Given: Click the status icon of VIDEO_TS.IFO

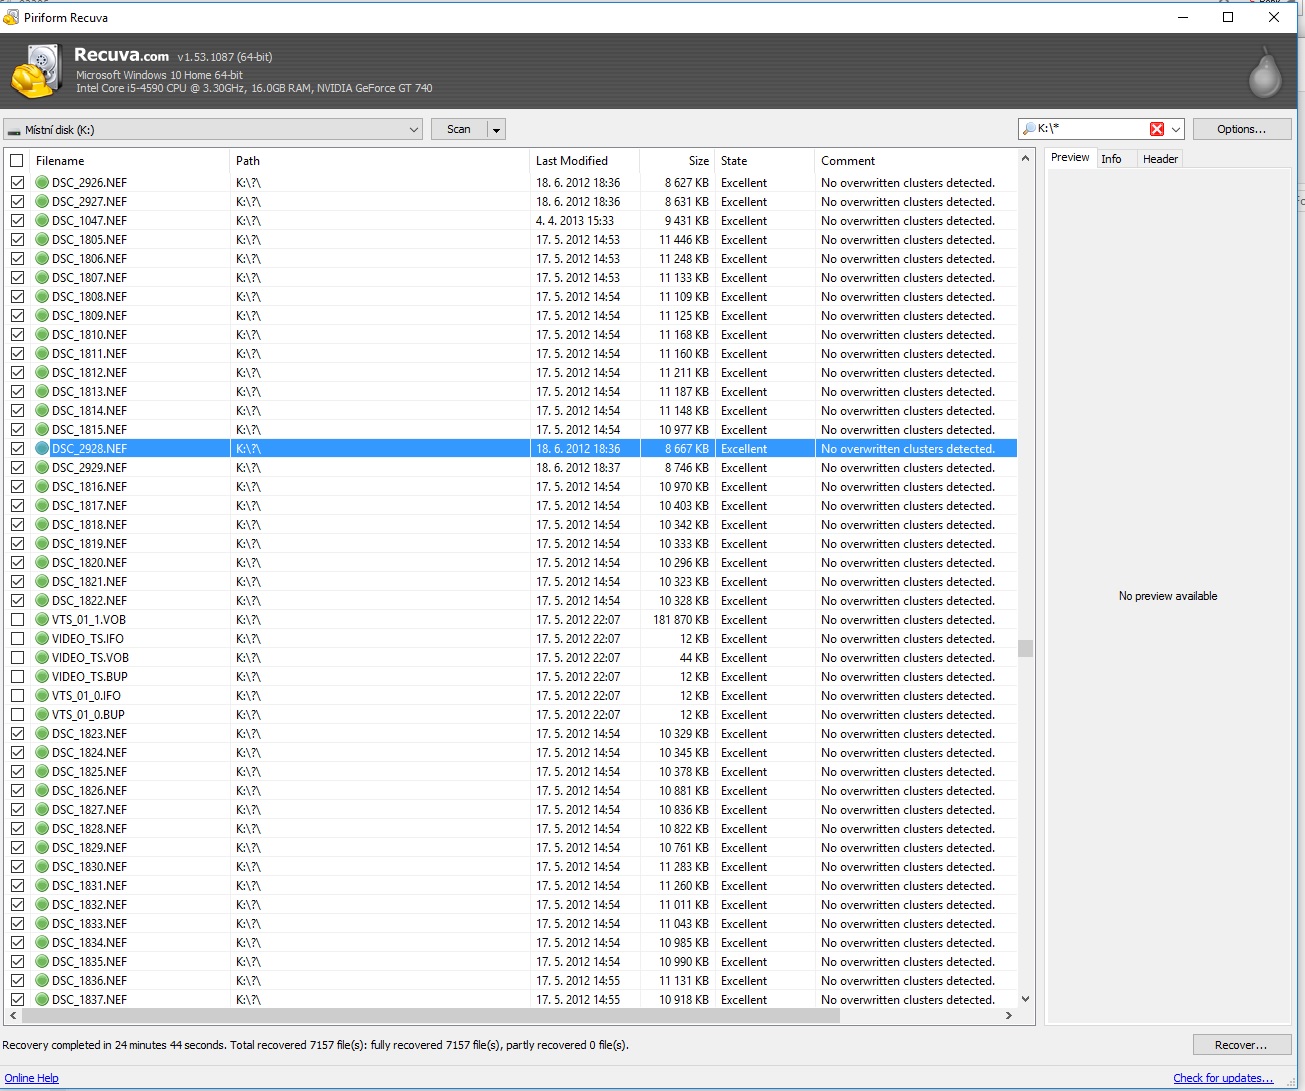Looking at the screenshot, I should pyautogui.click(x=42, y=639).
